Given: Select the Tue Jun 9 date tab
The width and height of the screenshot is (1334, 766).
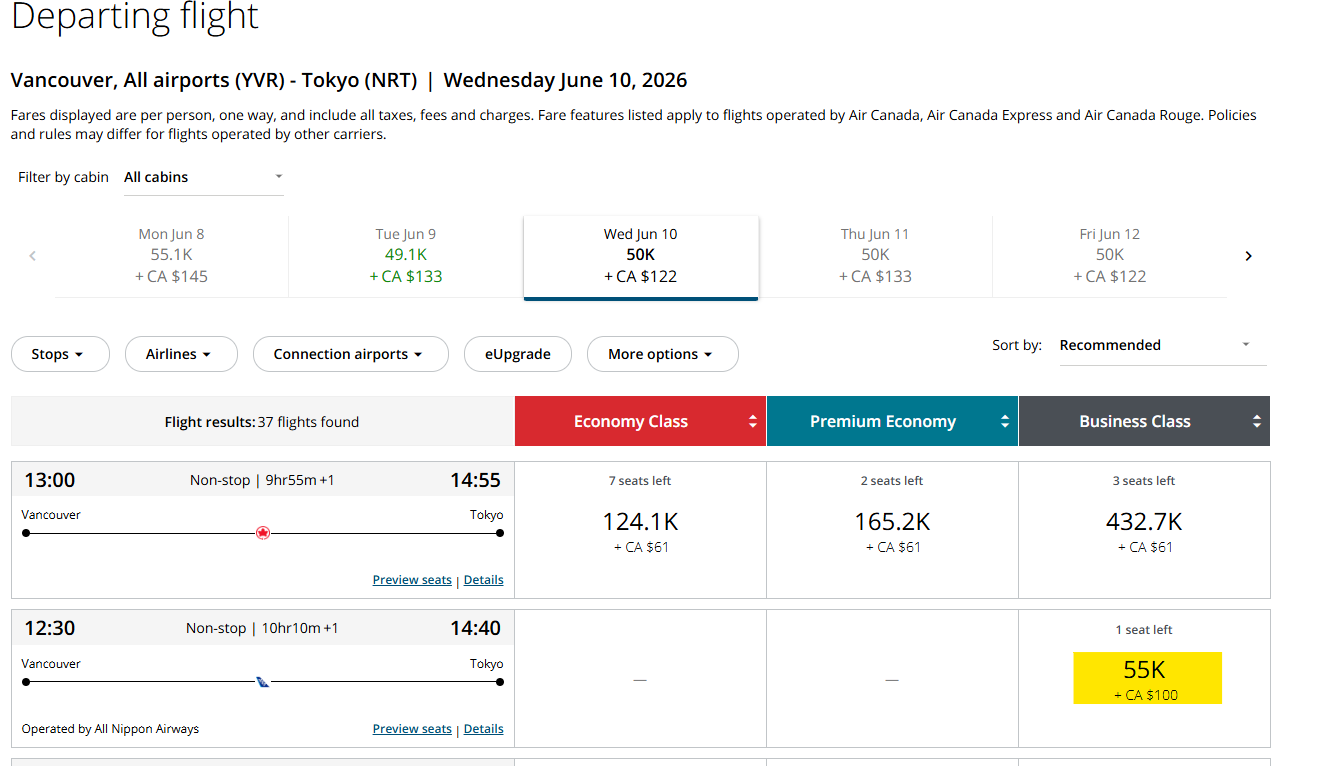Looking at the screenshot, I should [x=406, y=256].
